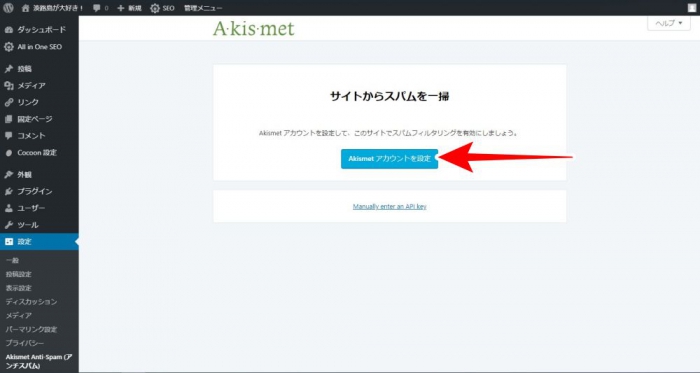This screenshot has height=373, width=700.
Task: Click the ユーザー menu label
Action: [31, 208]
